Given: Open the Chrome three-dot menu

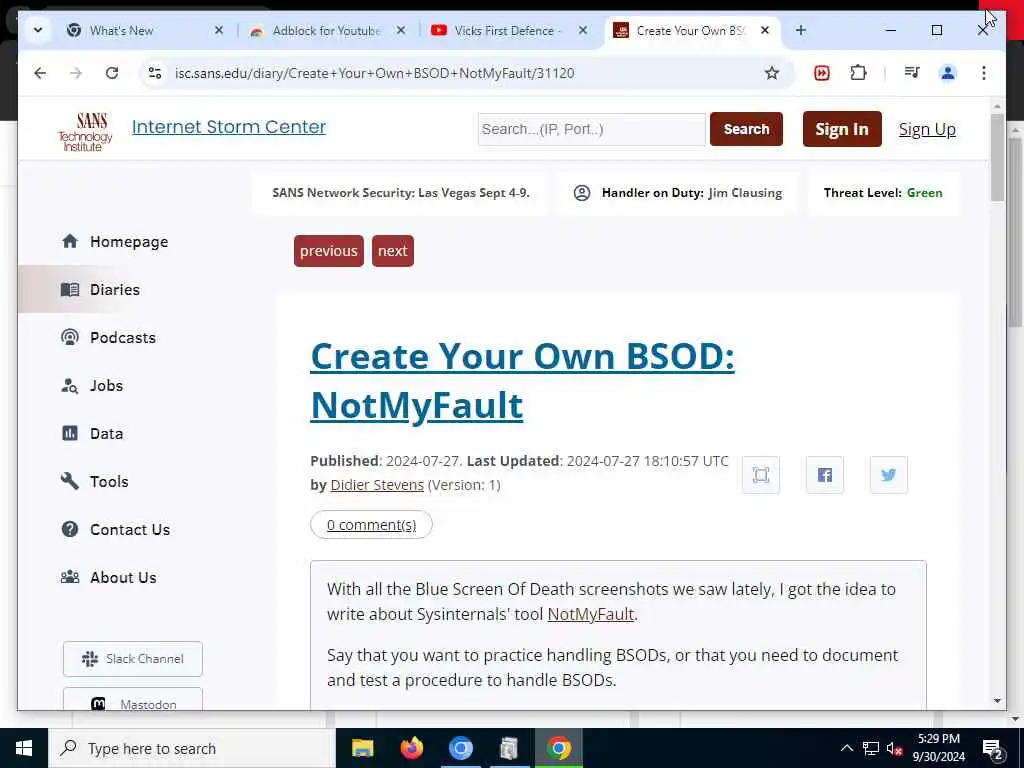Looking at the screenshot, I should pyautogui.click(x=984, y=72).
